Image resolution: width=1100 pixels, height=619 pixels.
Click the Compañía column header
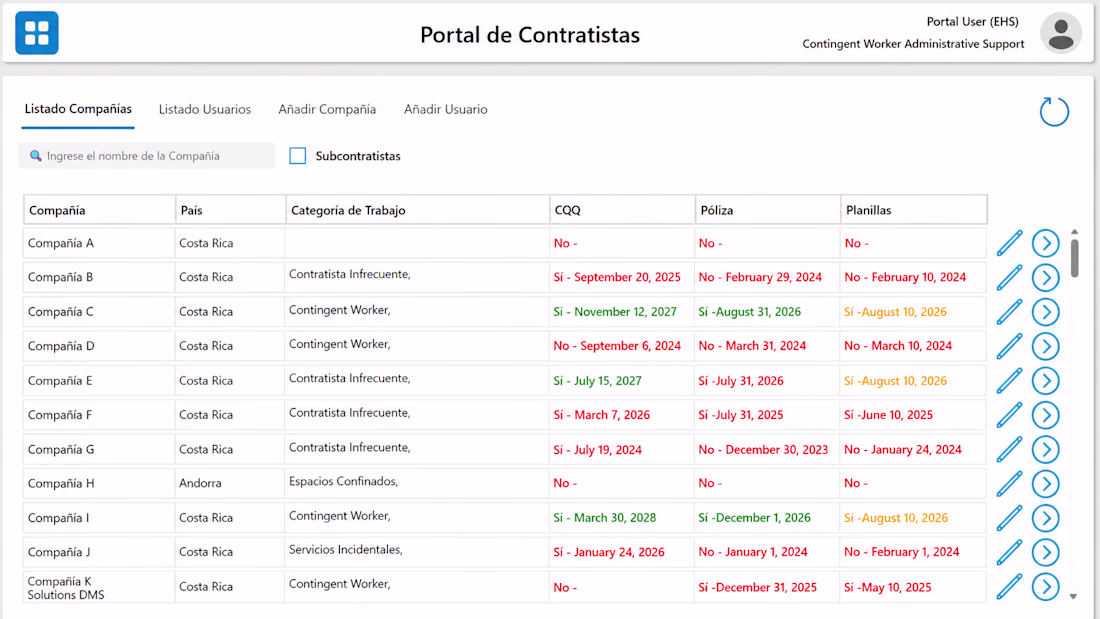100,210
